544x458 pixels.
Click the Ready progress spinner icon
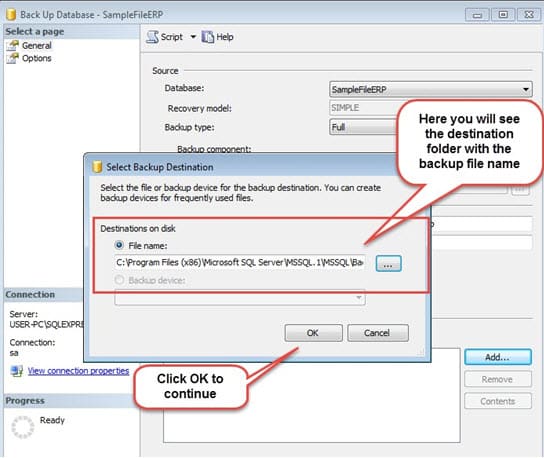pos(23,427)
